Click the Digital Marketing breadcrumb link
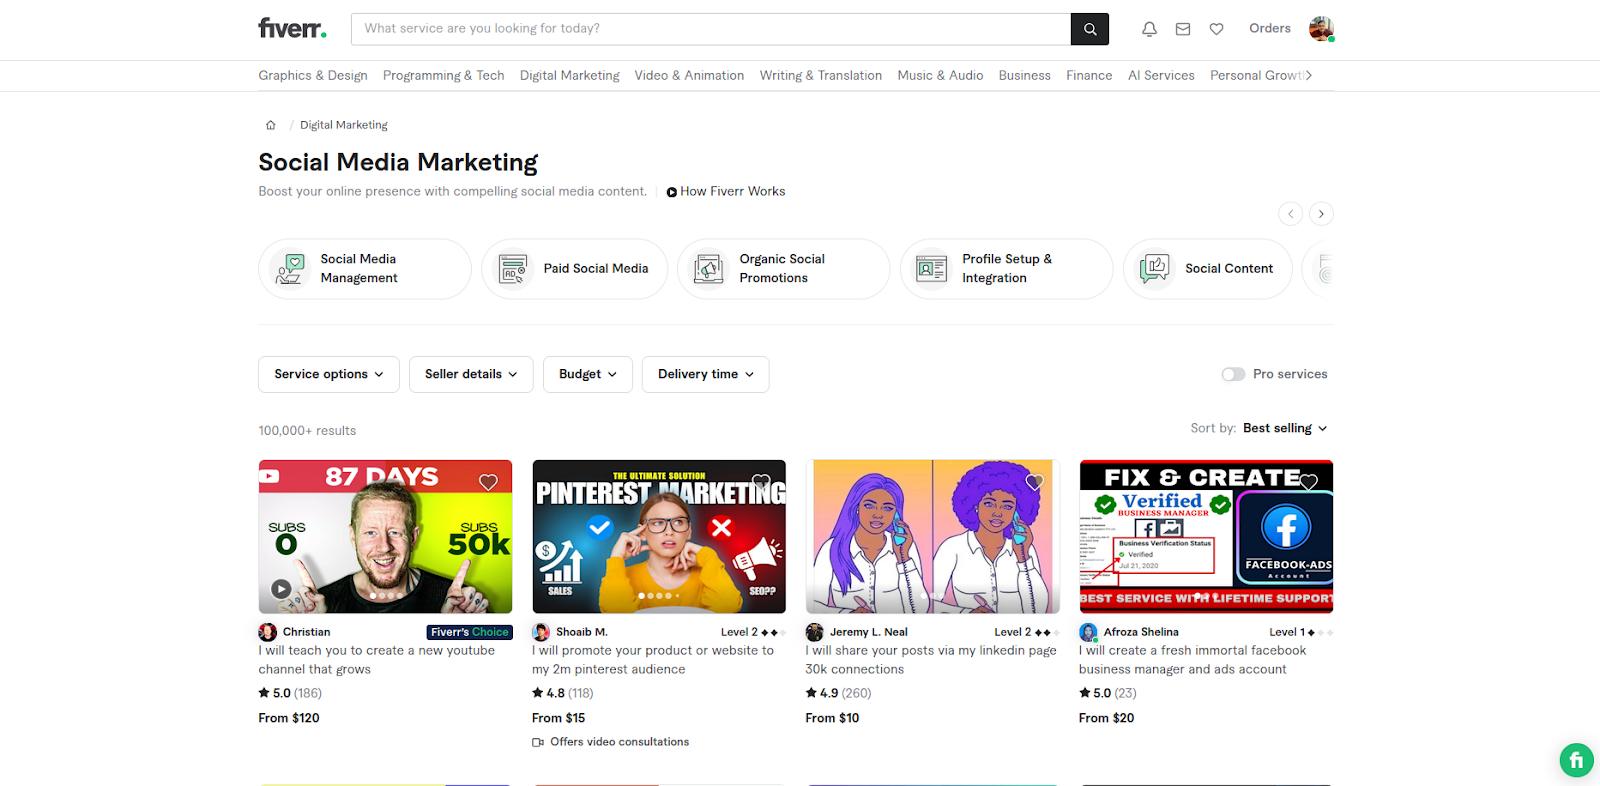The width and height of the screenshot is (1600, 786). coord(344,125)
